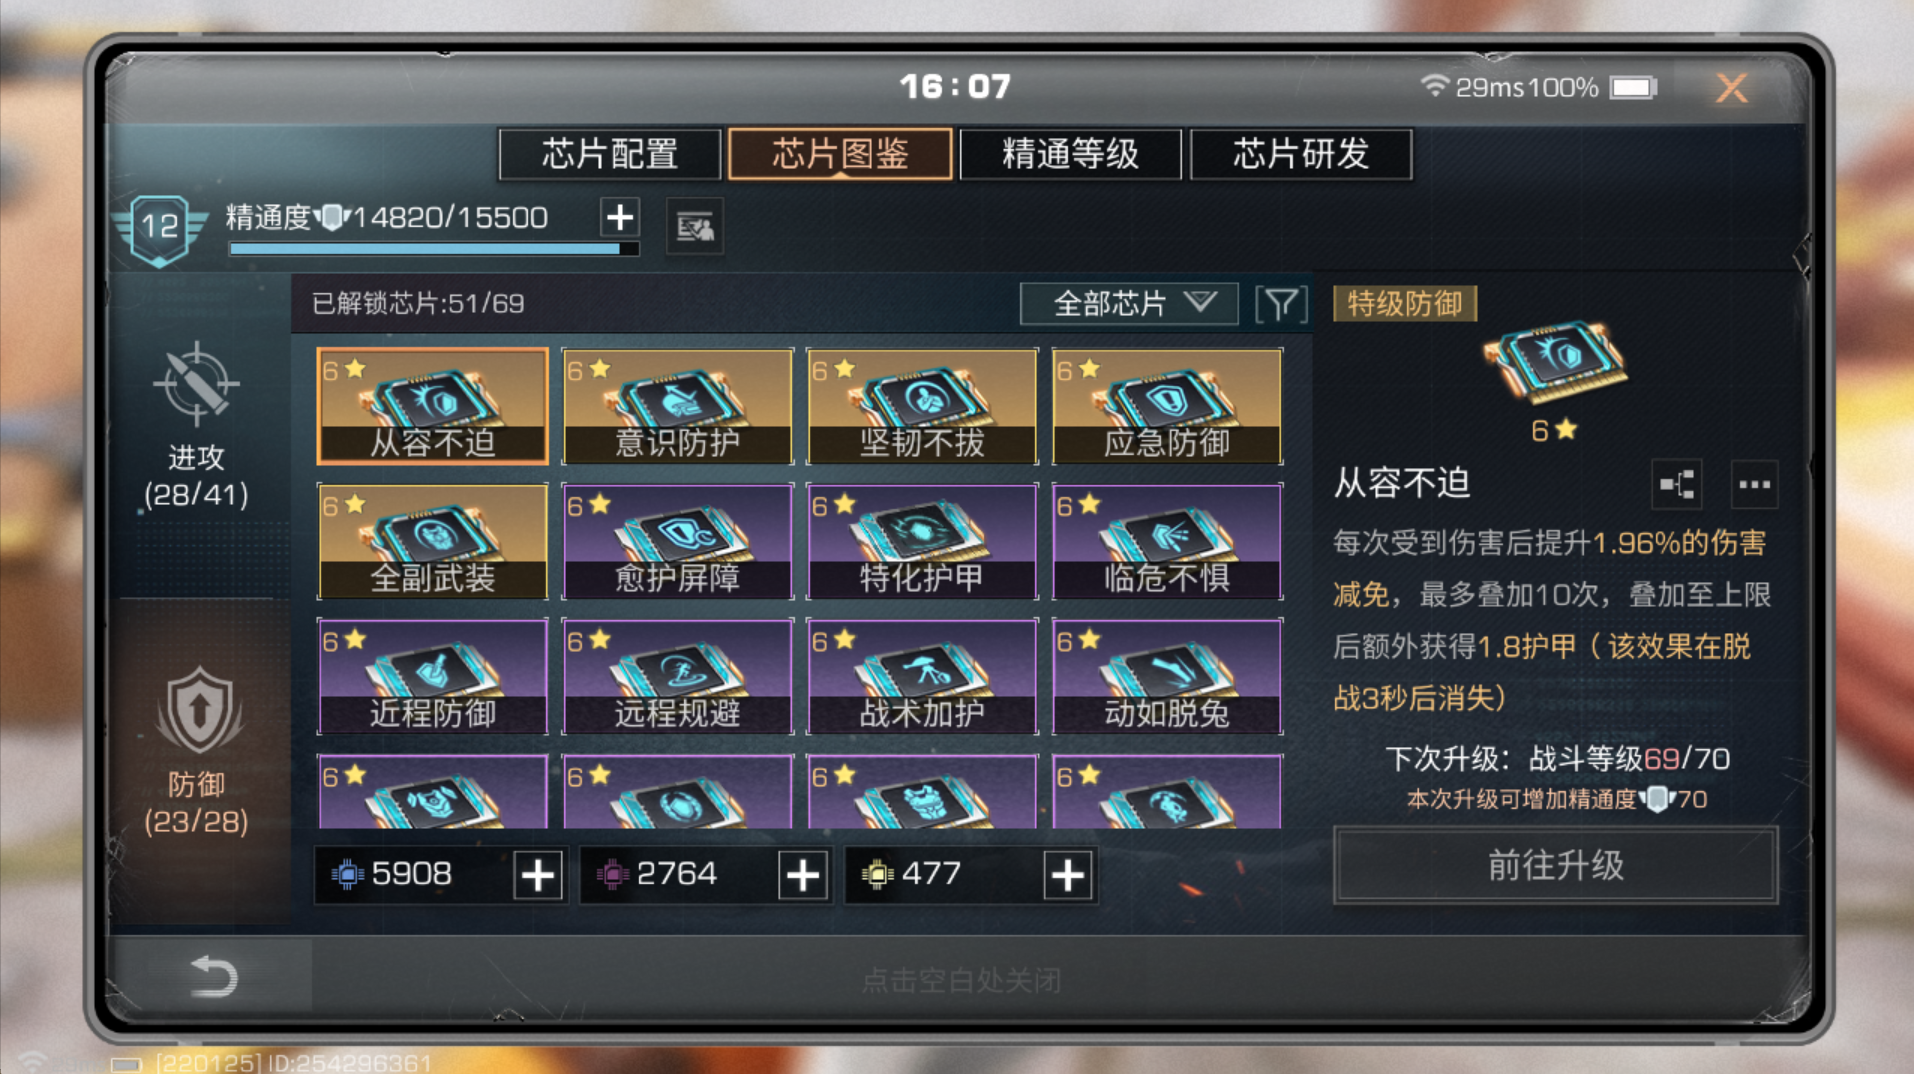This screenshot has height=1074, width=1914.
Task: Select the 防御 defense shield category
Action: click(197, 750)
